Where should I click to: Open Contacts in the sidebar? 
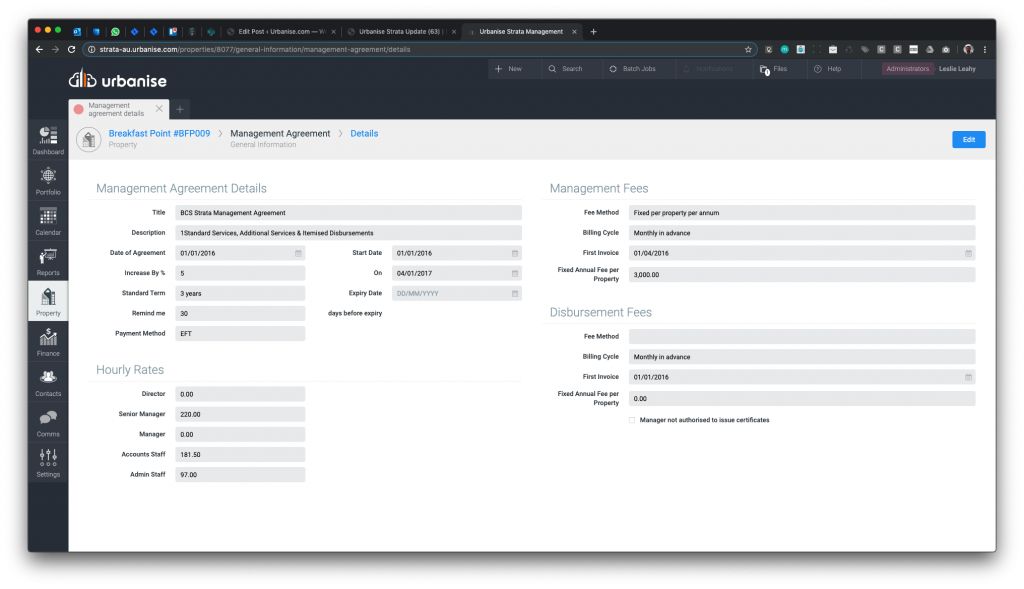tap(48, 381)
